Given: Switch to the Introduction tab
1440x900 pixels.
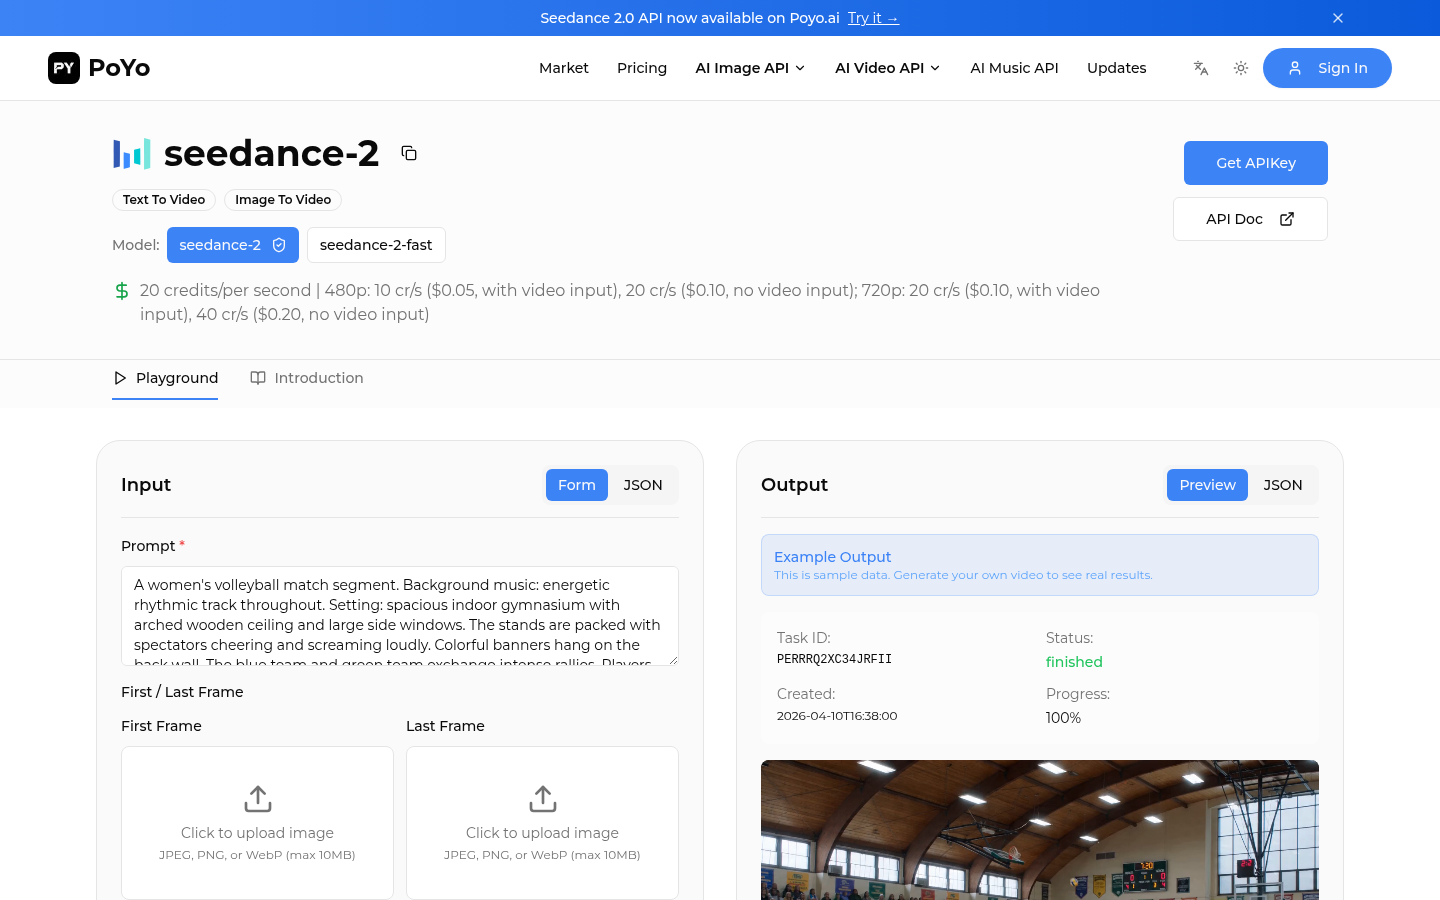Looking at the screenshot, I should click(319, 378).
